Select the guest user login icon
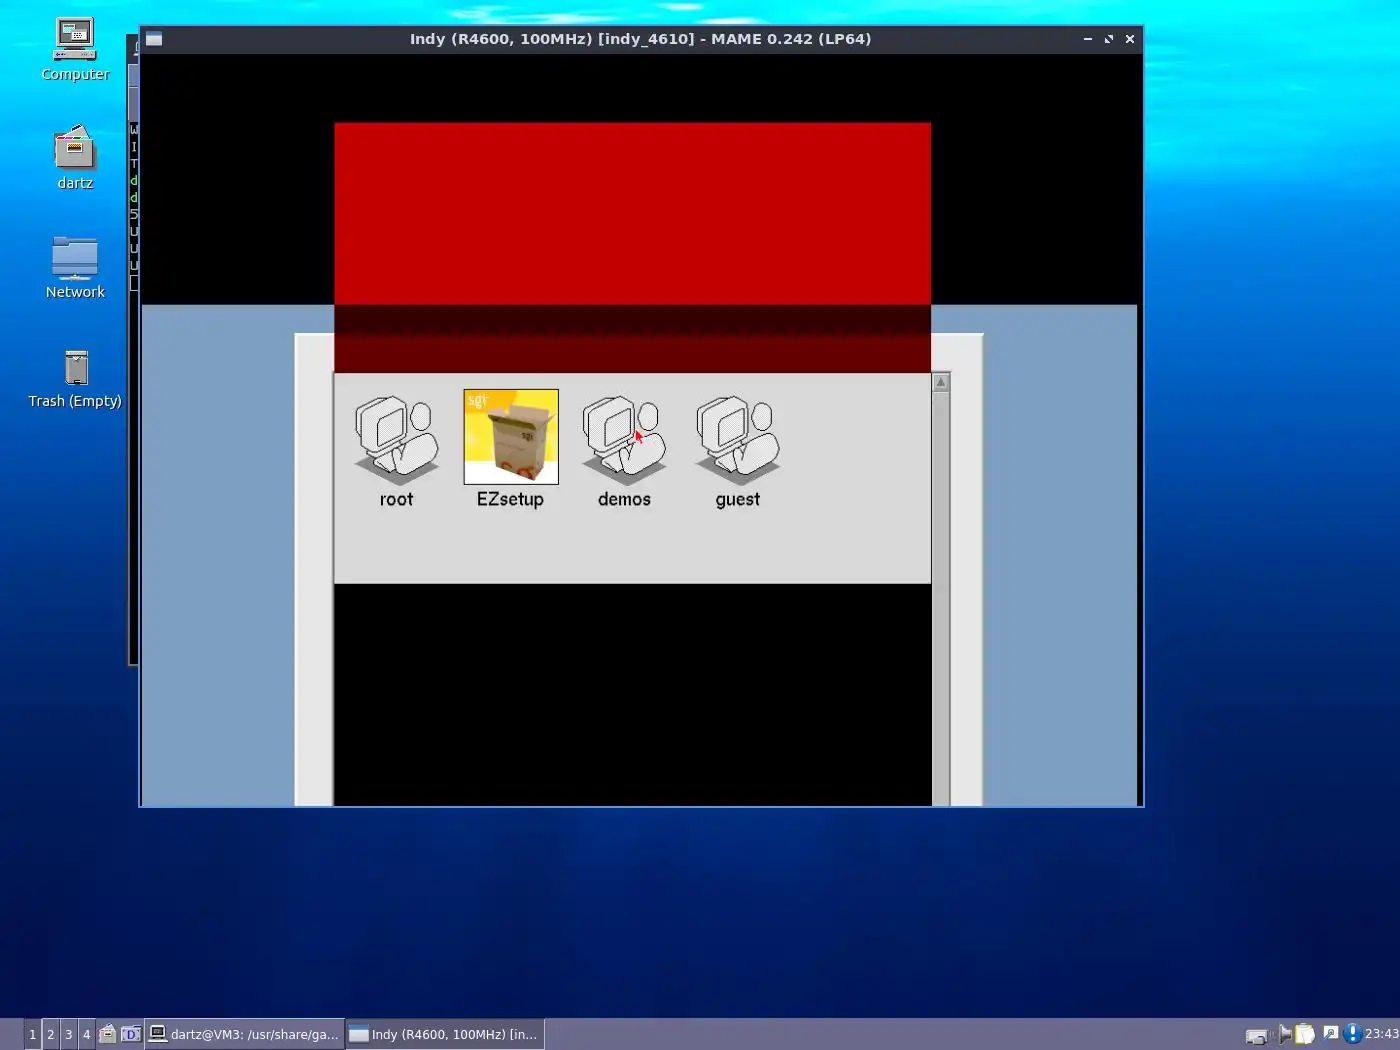The height and width of the screenshot is (1050, 1400). 738,441
